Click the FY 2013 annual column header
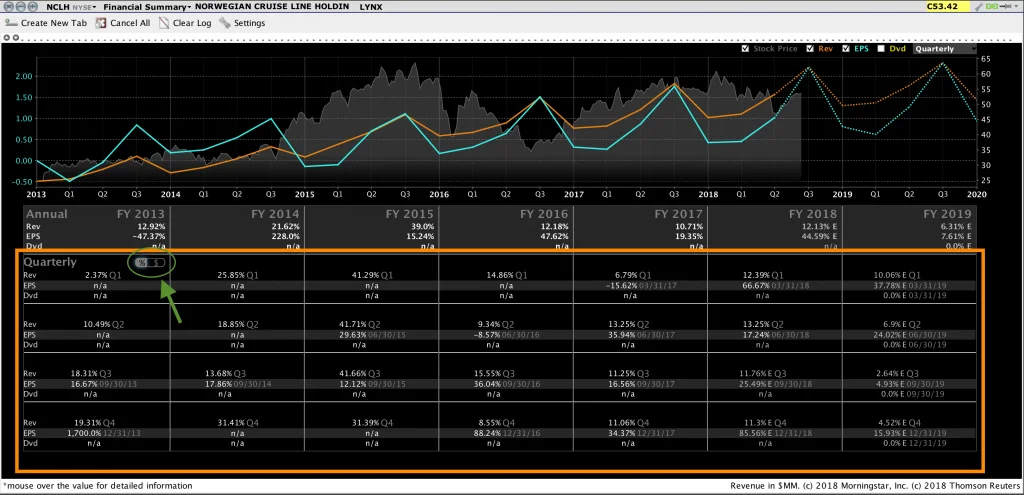Viewport: 1024px width, 495px height. (x=140, y=214)
